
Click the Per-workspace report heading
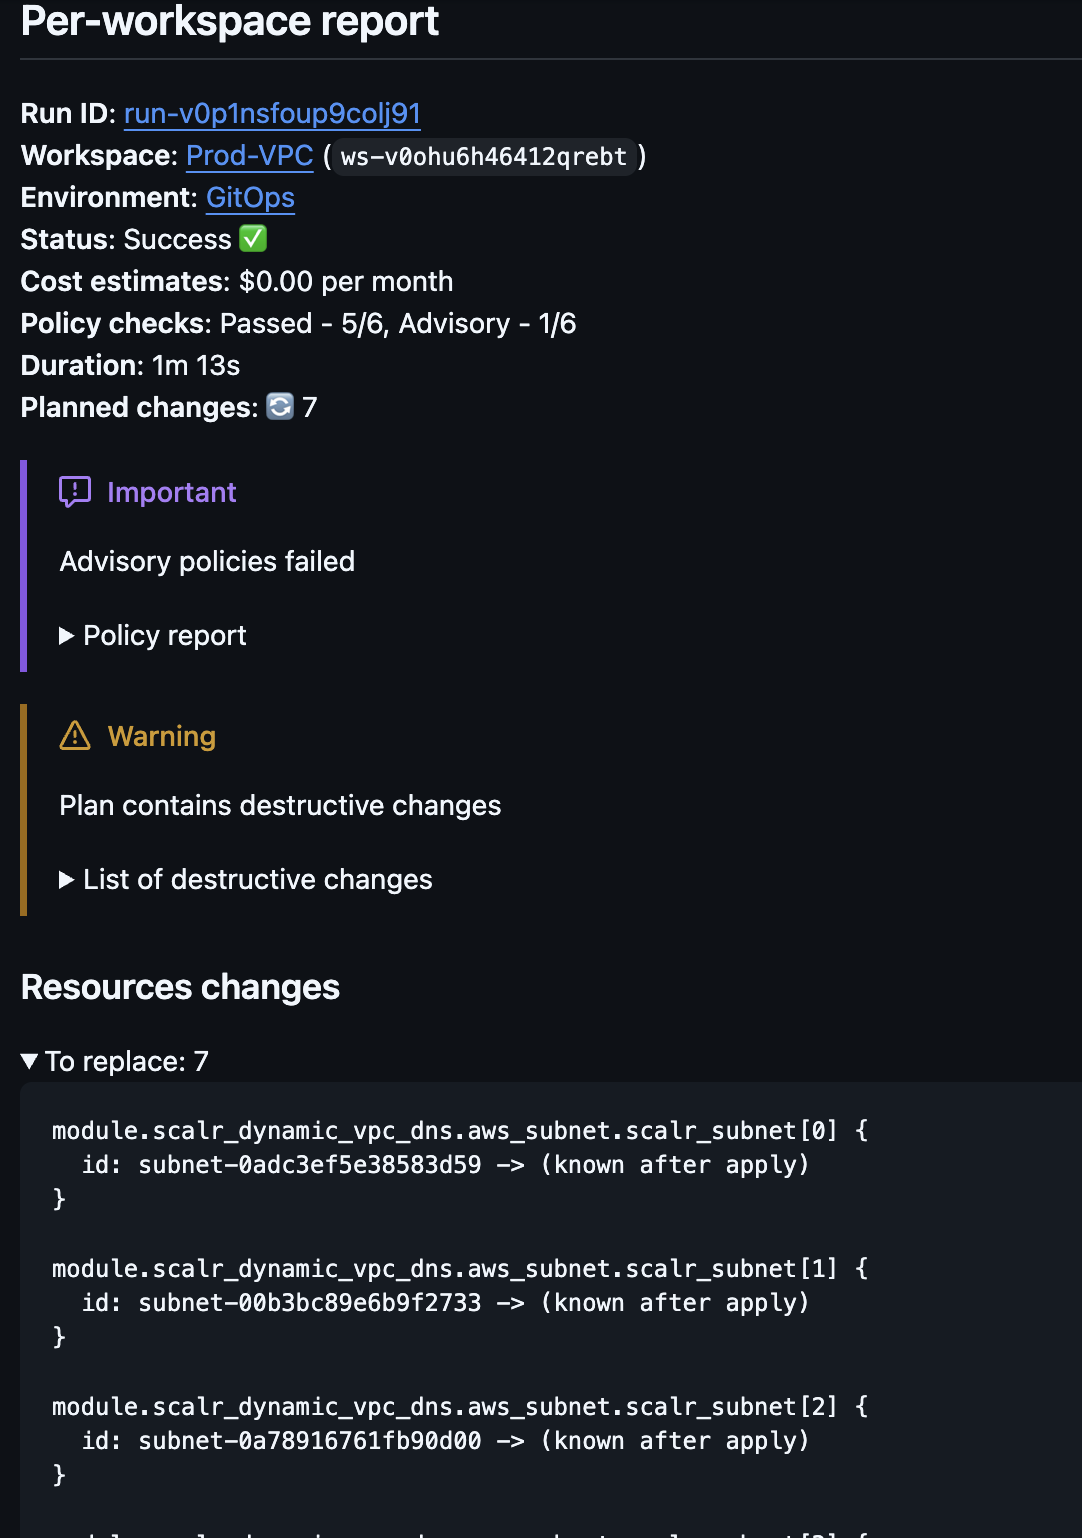pyautogui.click(x=230, y=22)
